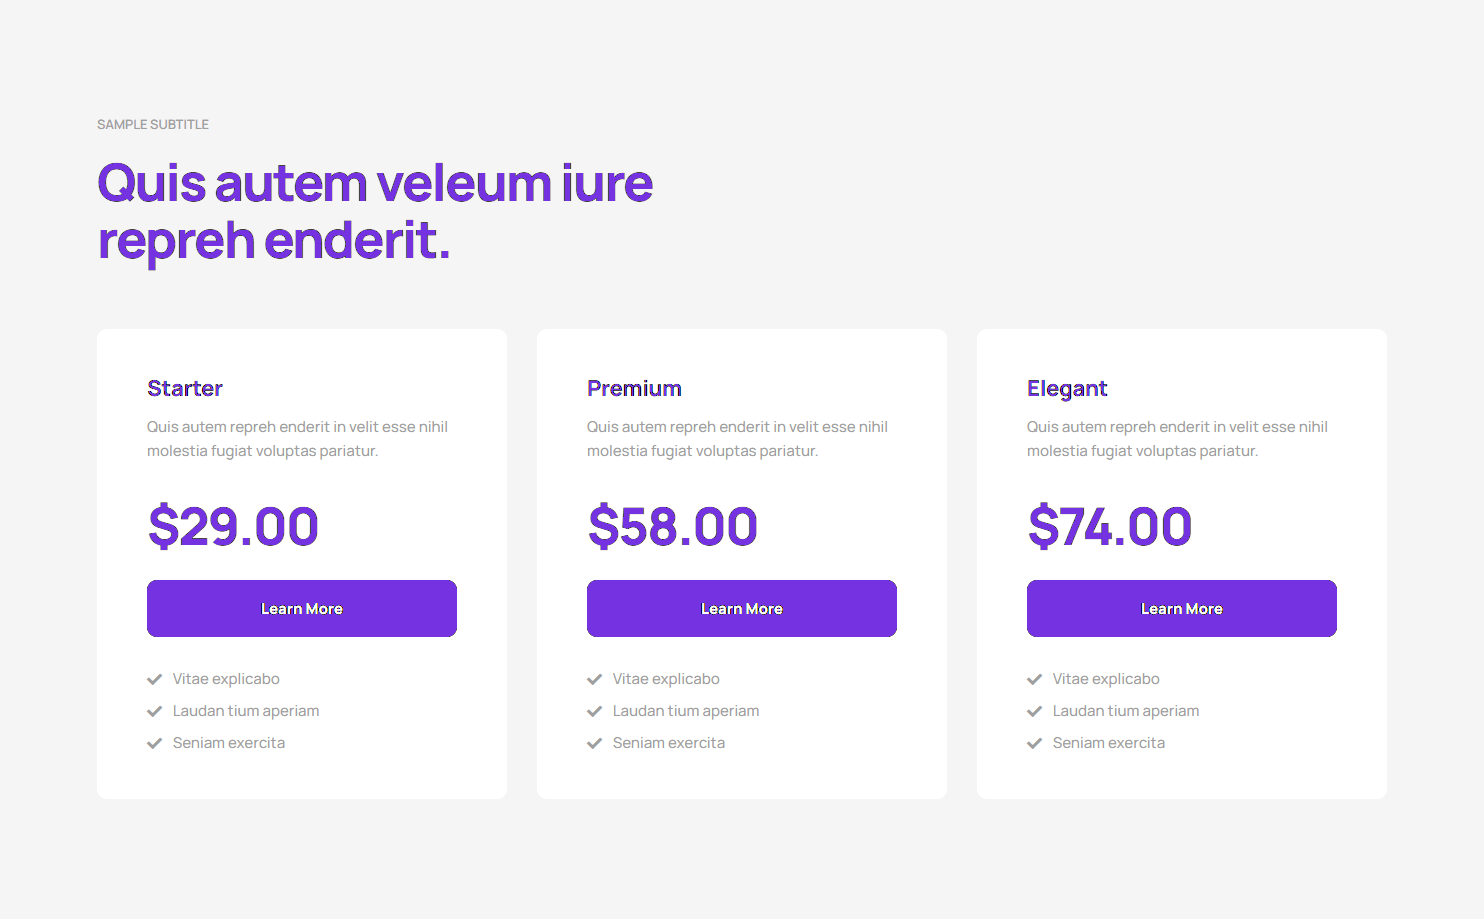Click the checkmark beside Seniam exercita in Starter
Viewport: 1484px width, 919px height.
click(x=155, y=743)
